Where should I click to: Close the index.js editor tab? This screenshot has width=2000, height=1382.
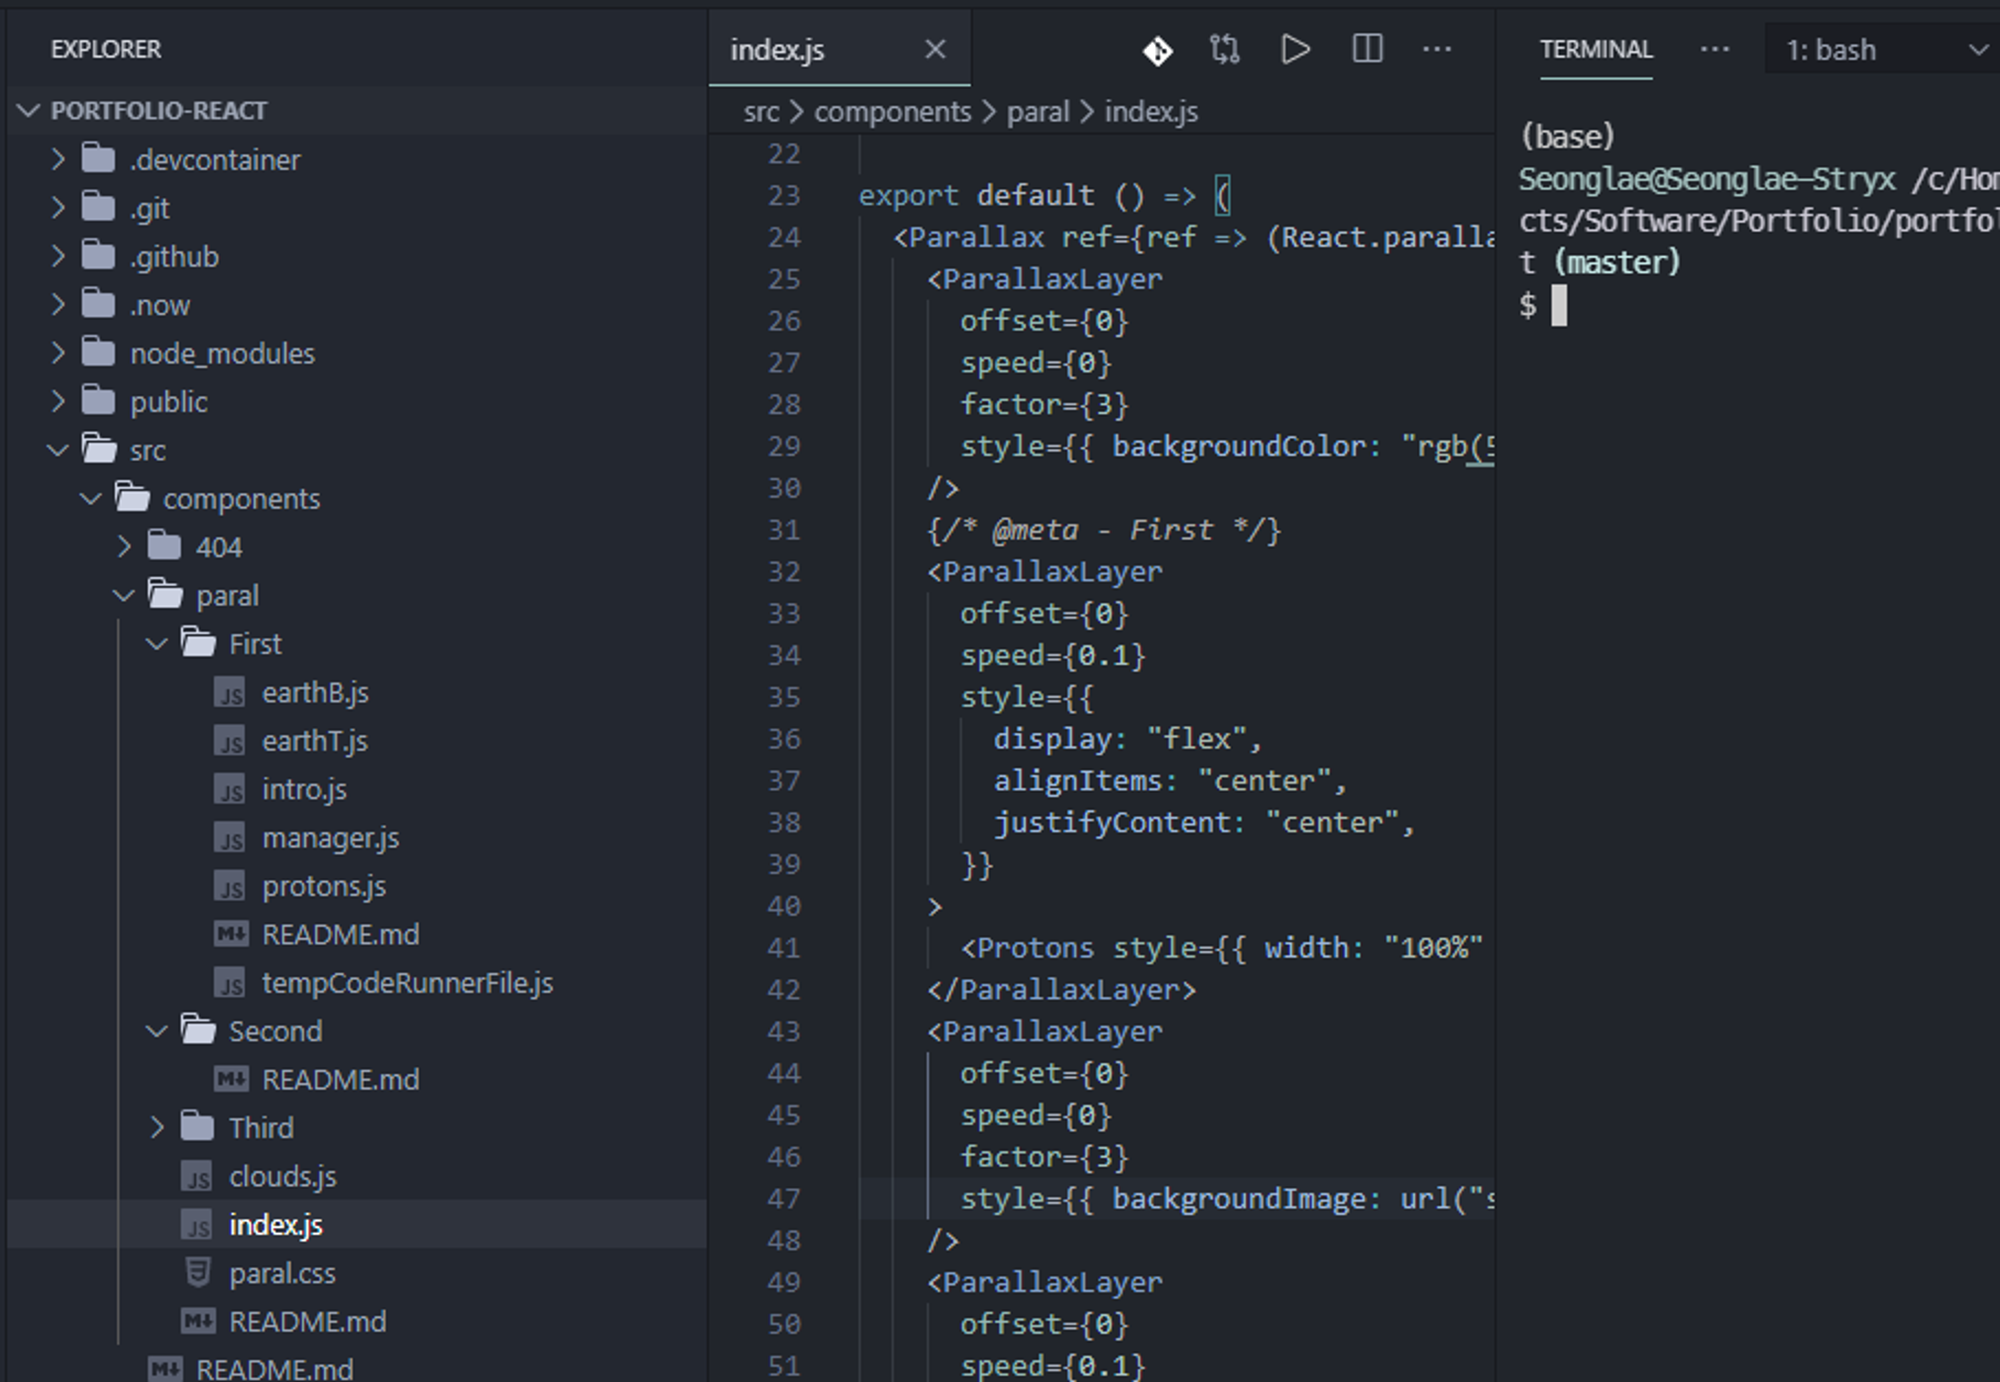click(935, 49)
